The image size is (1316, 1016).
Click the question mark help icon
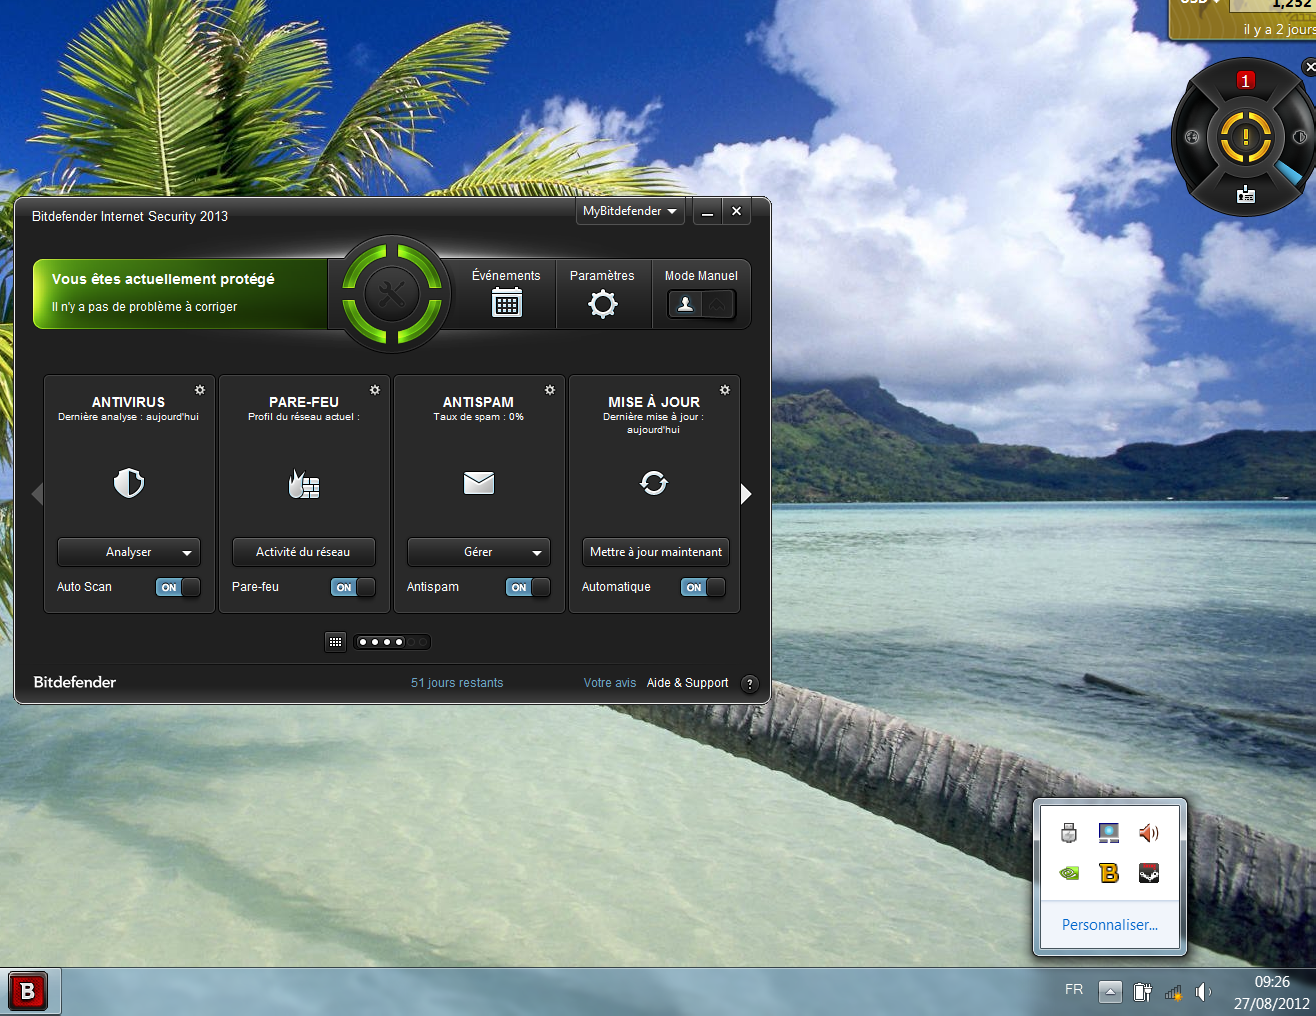[x=750, y=684]
